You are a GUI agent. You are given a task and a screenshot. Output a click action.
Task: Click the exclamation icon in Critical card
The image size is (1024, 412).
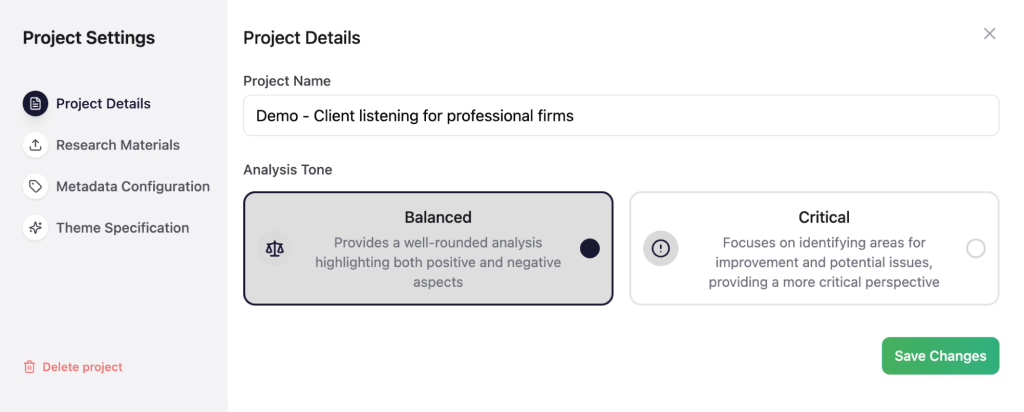tap(660, 248)
